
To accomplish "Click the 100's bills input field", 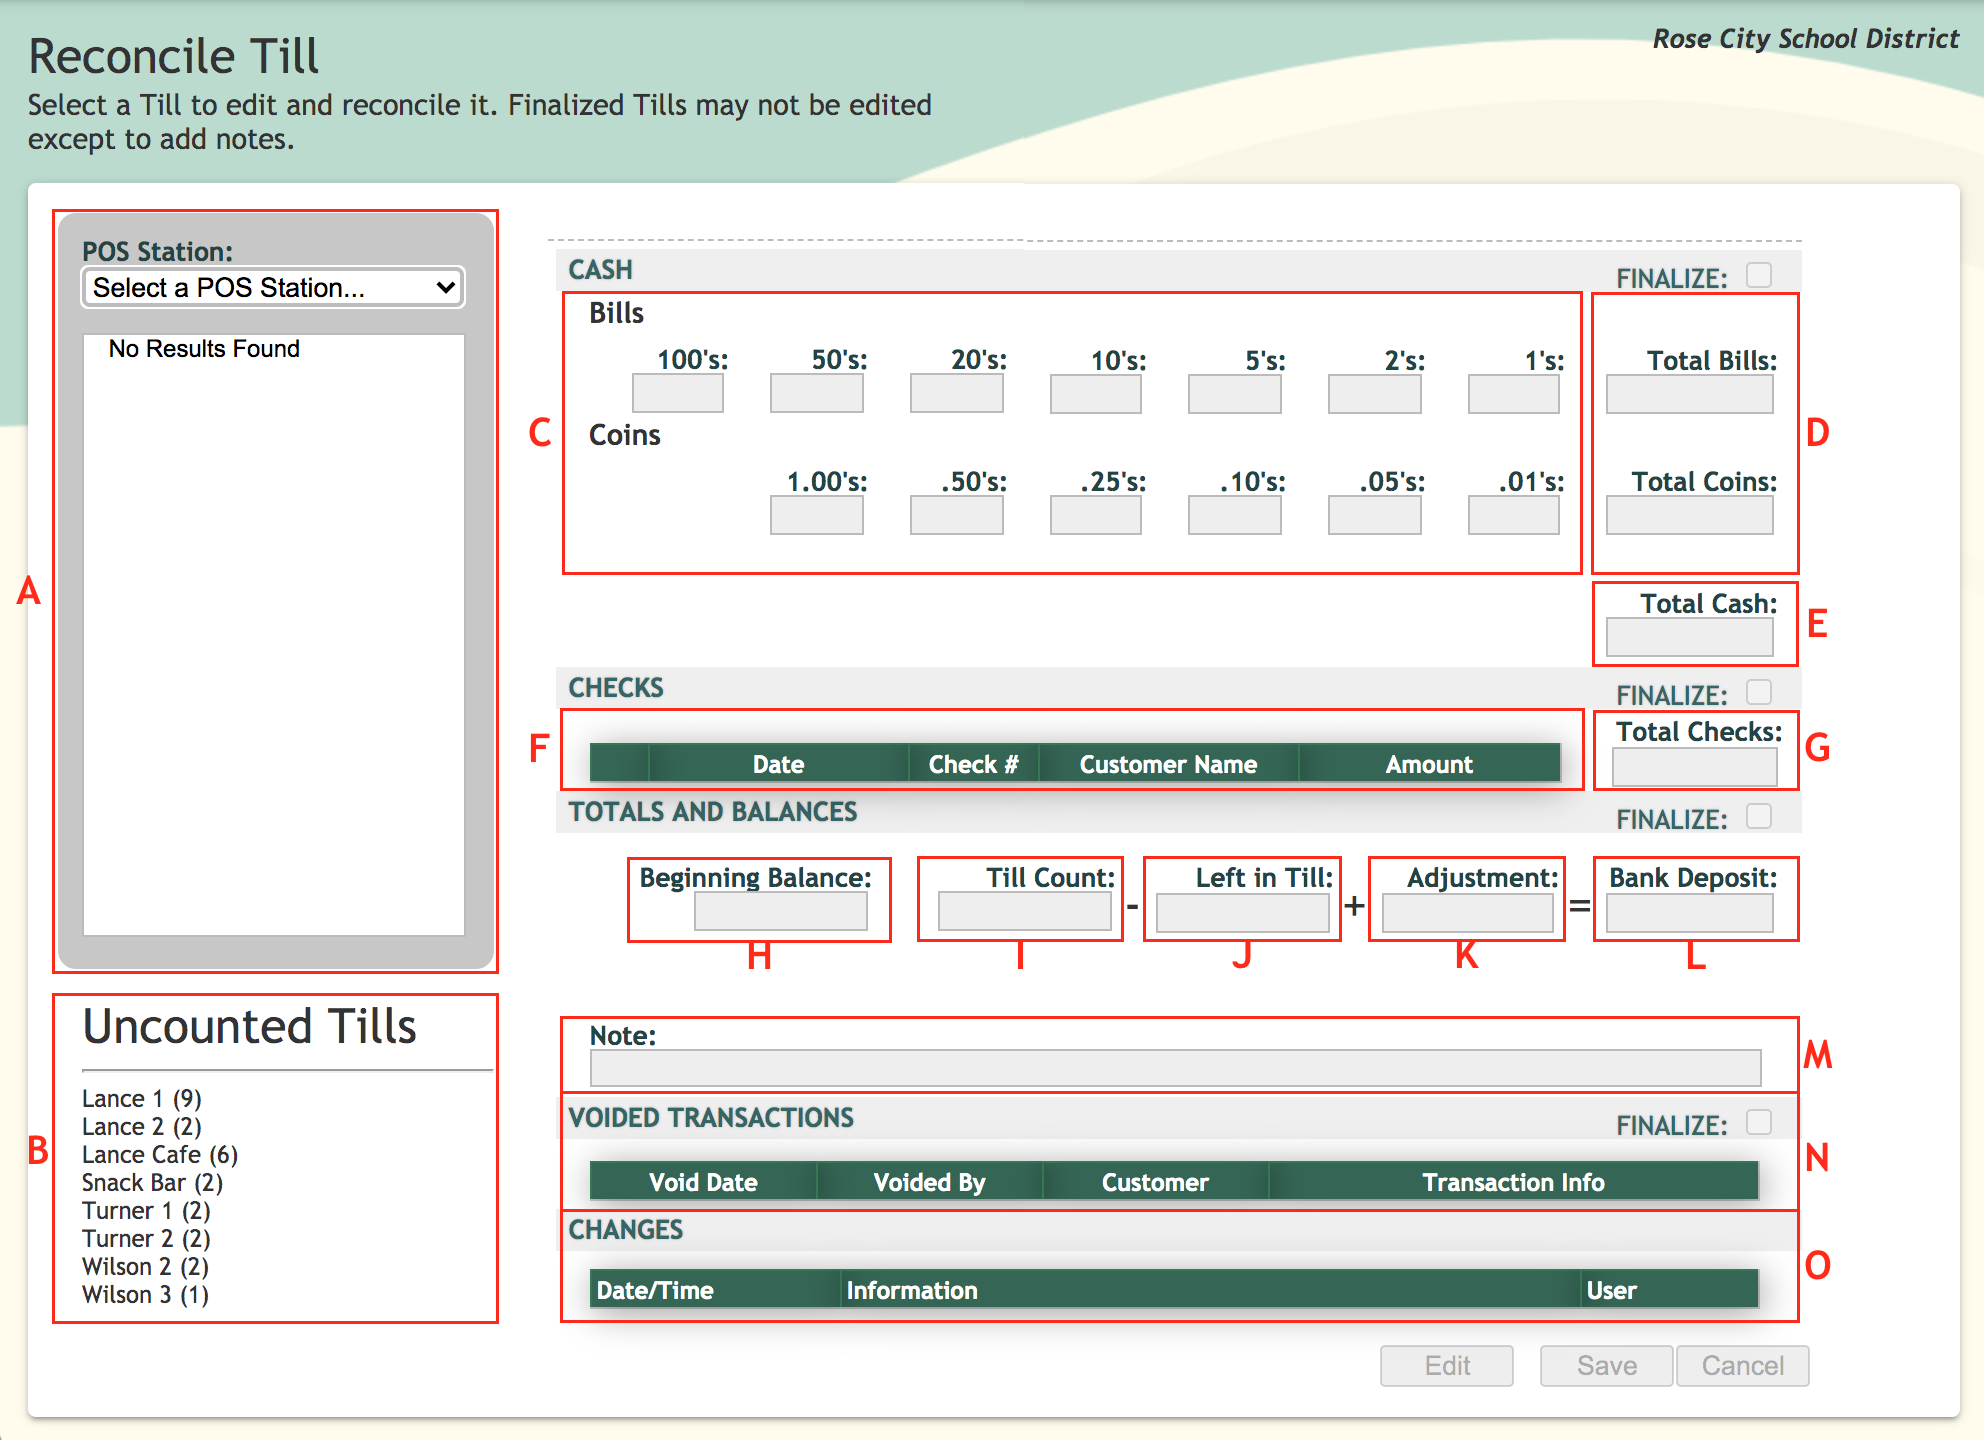I will tap(677, 394).
